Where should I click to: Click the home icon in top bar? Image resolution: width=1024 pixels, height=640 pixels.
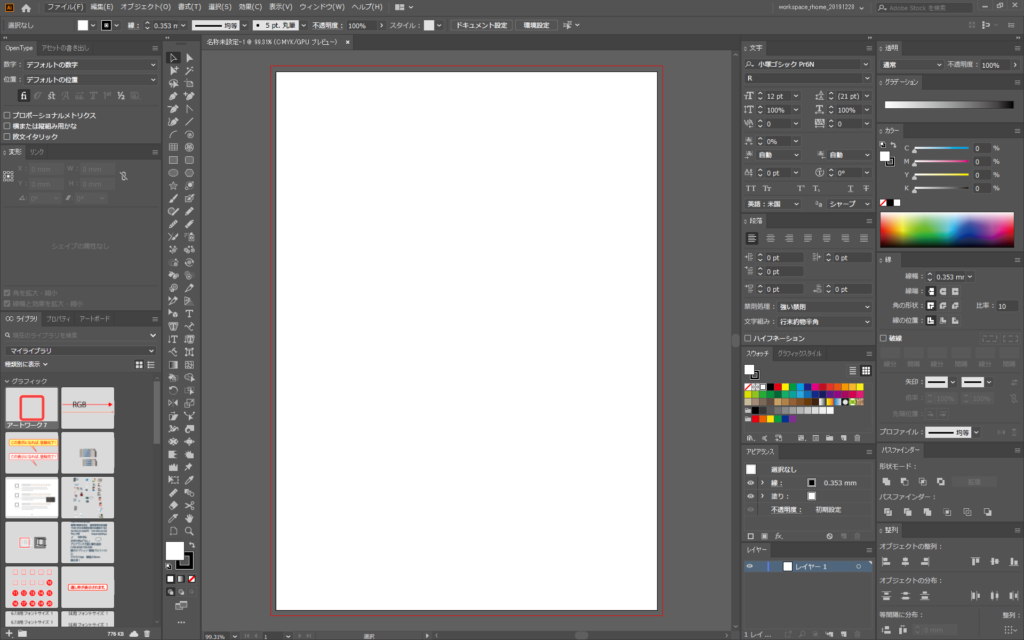26,7
